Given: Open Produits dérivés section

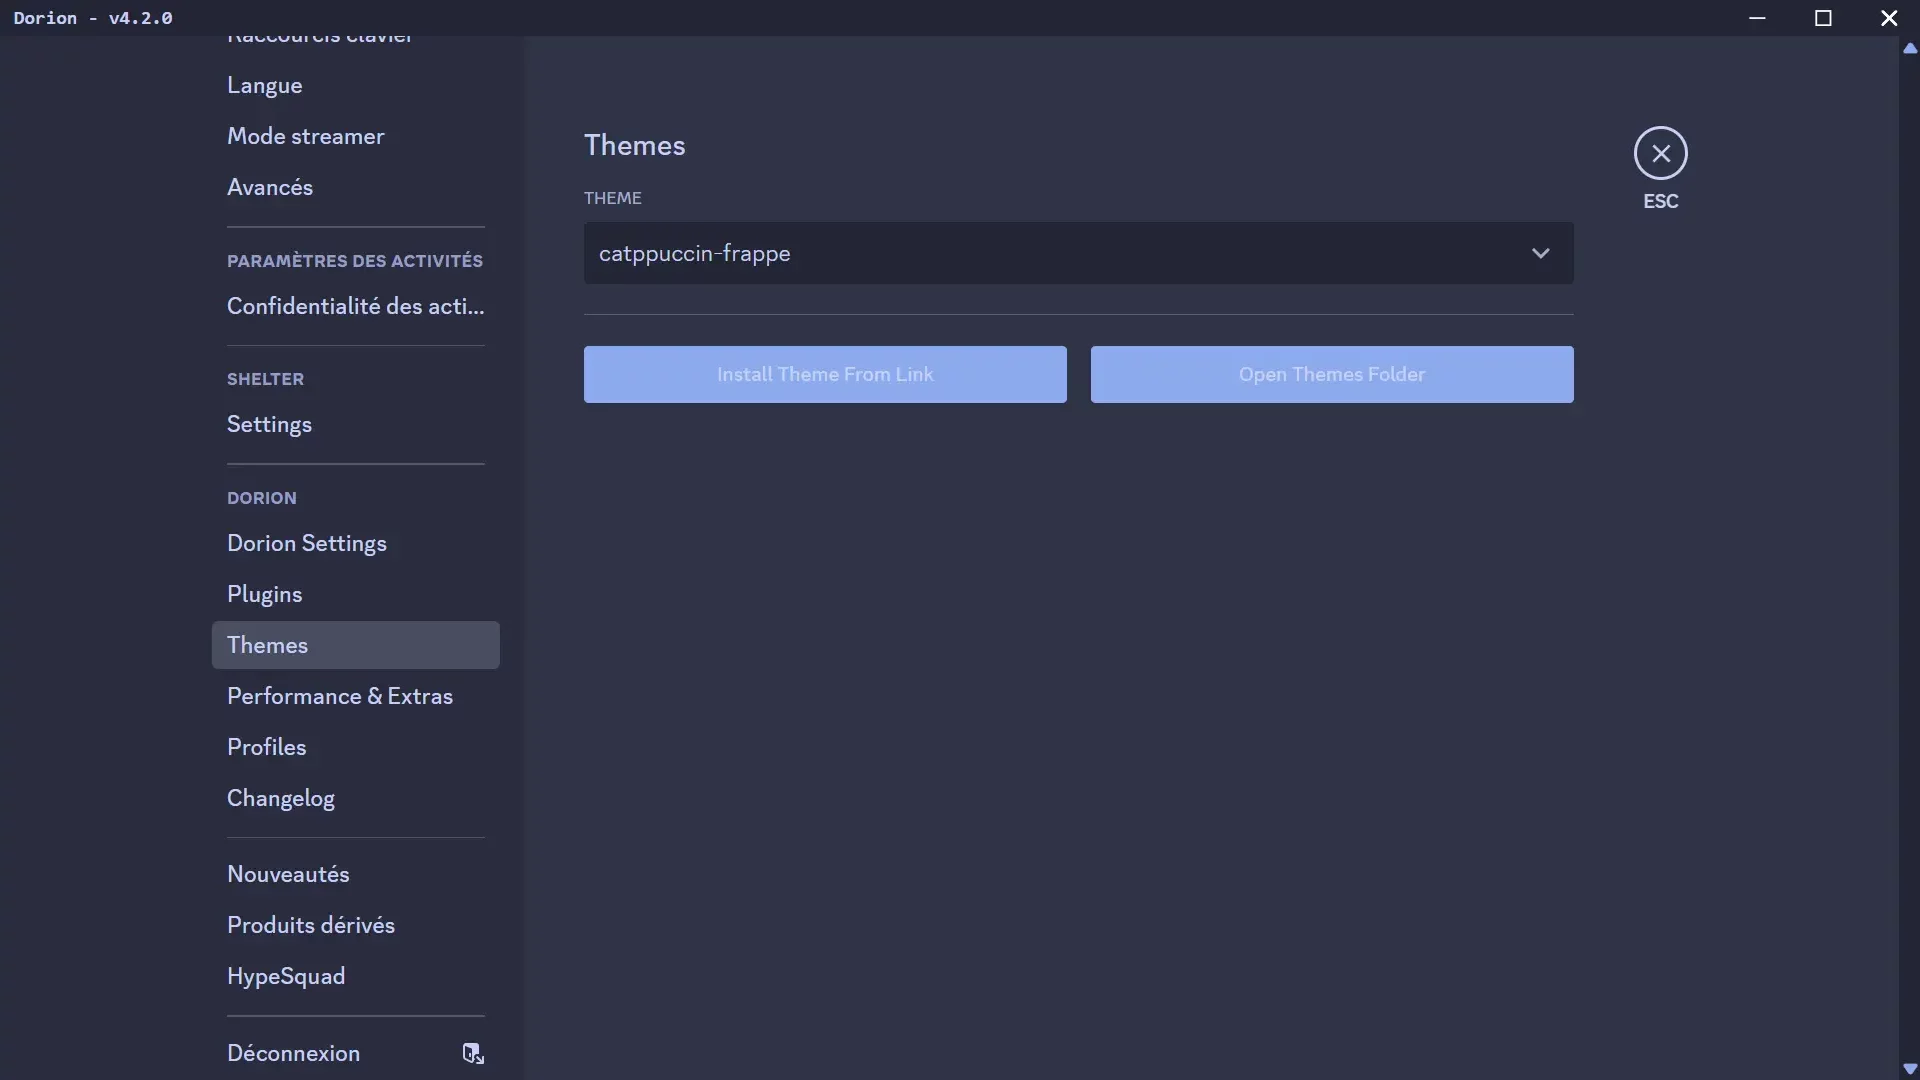Looking at the screenshot, I should coord(311,924).
